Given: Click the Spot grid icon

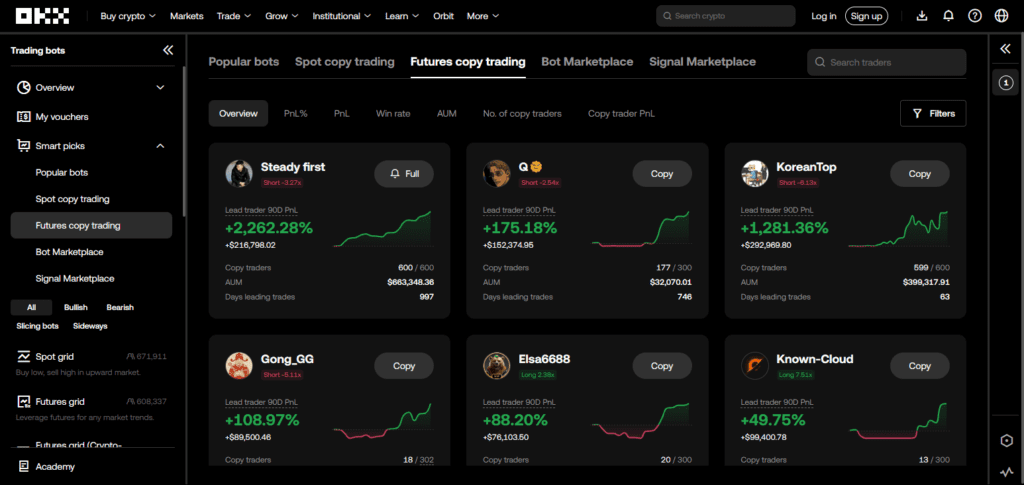Looking at the screenshot, I should pos(24,356).
